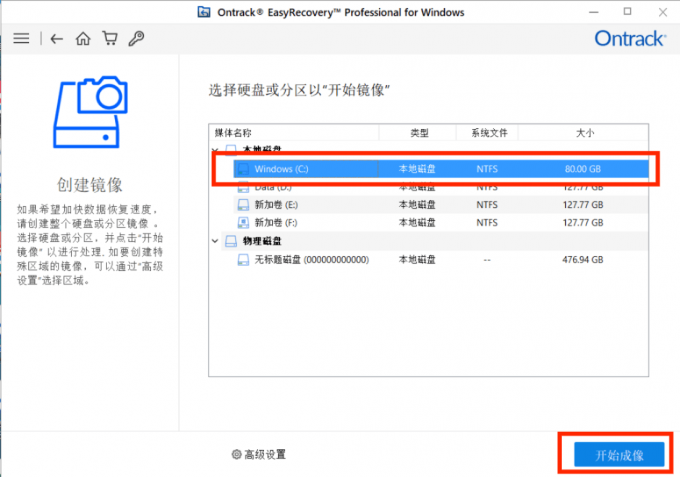
Task: Click the key activation icon
Action: pyautogui.click(x=137, y=39)
